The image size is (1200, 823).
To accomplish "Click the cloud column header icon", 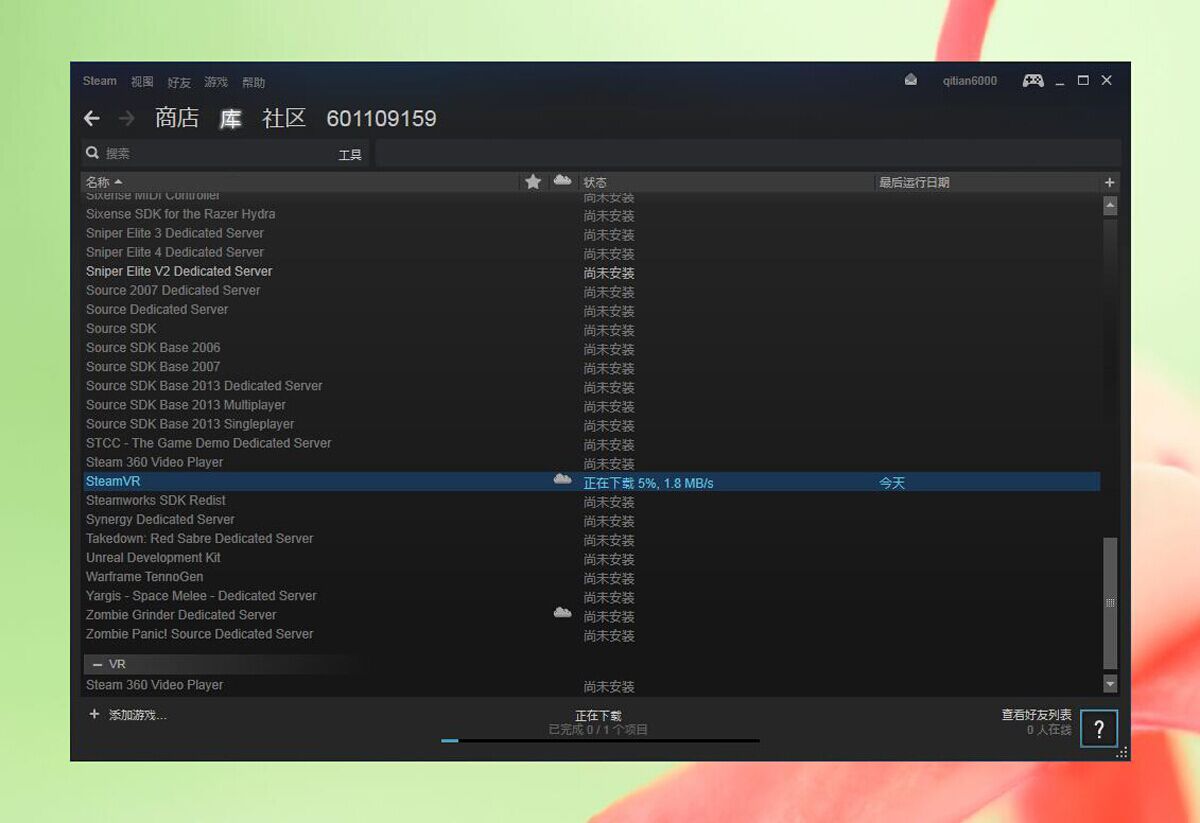I will [x=562, y=181].
